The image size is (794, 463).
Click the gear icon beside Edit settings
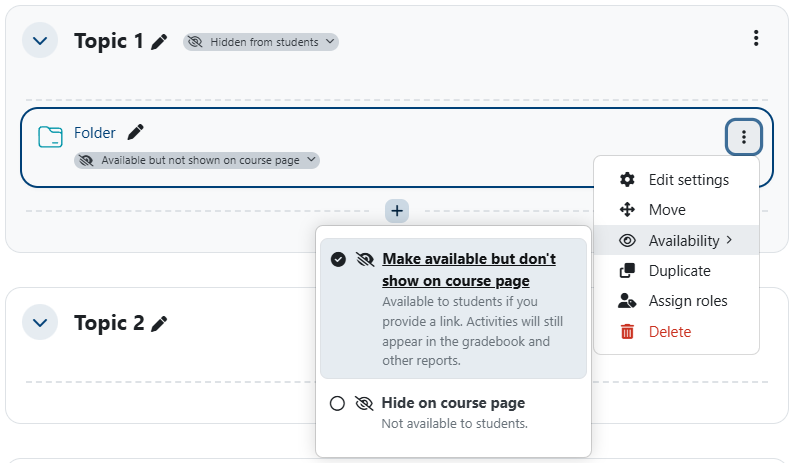point(627,179)
